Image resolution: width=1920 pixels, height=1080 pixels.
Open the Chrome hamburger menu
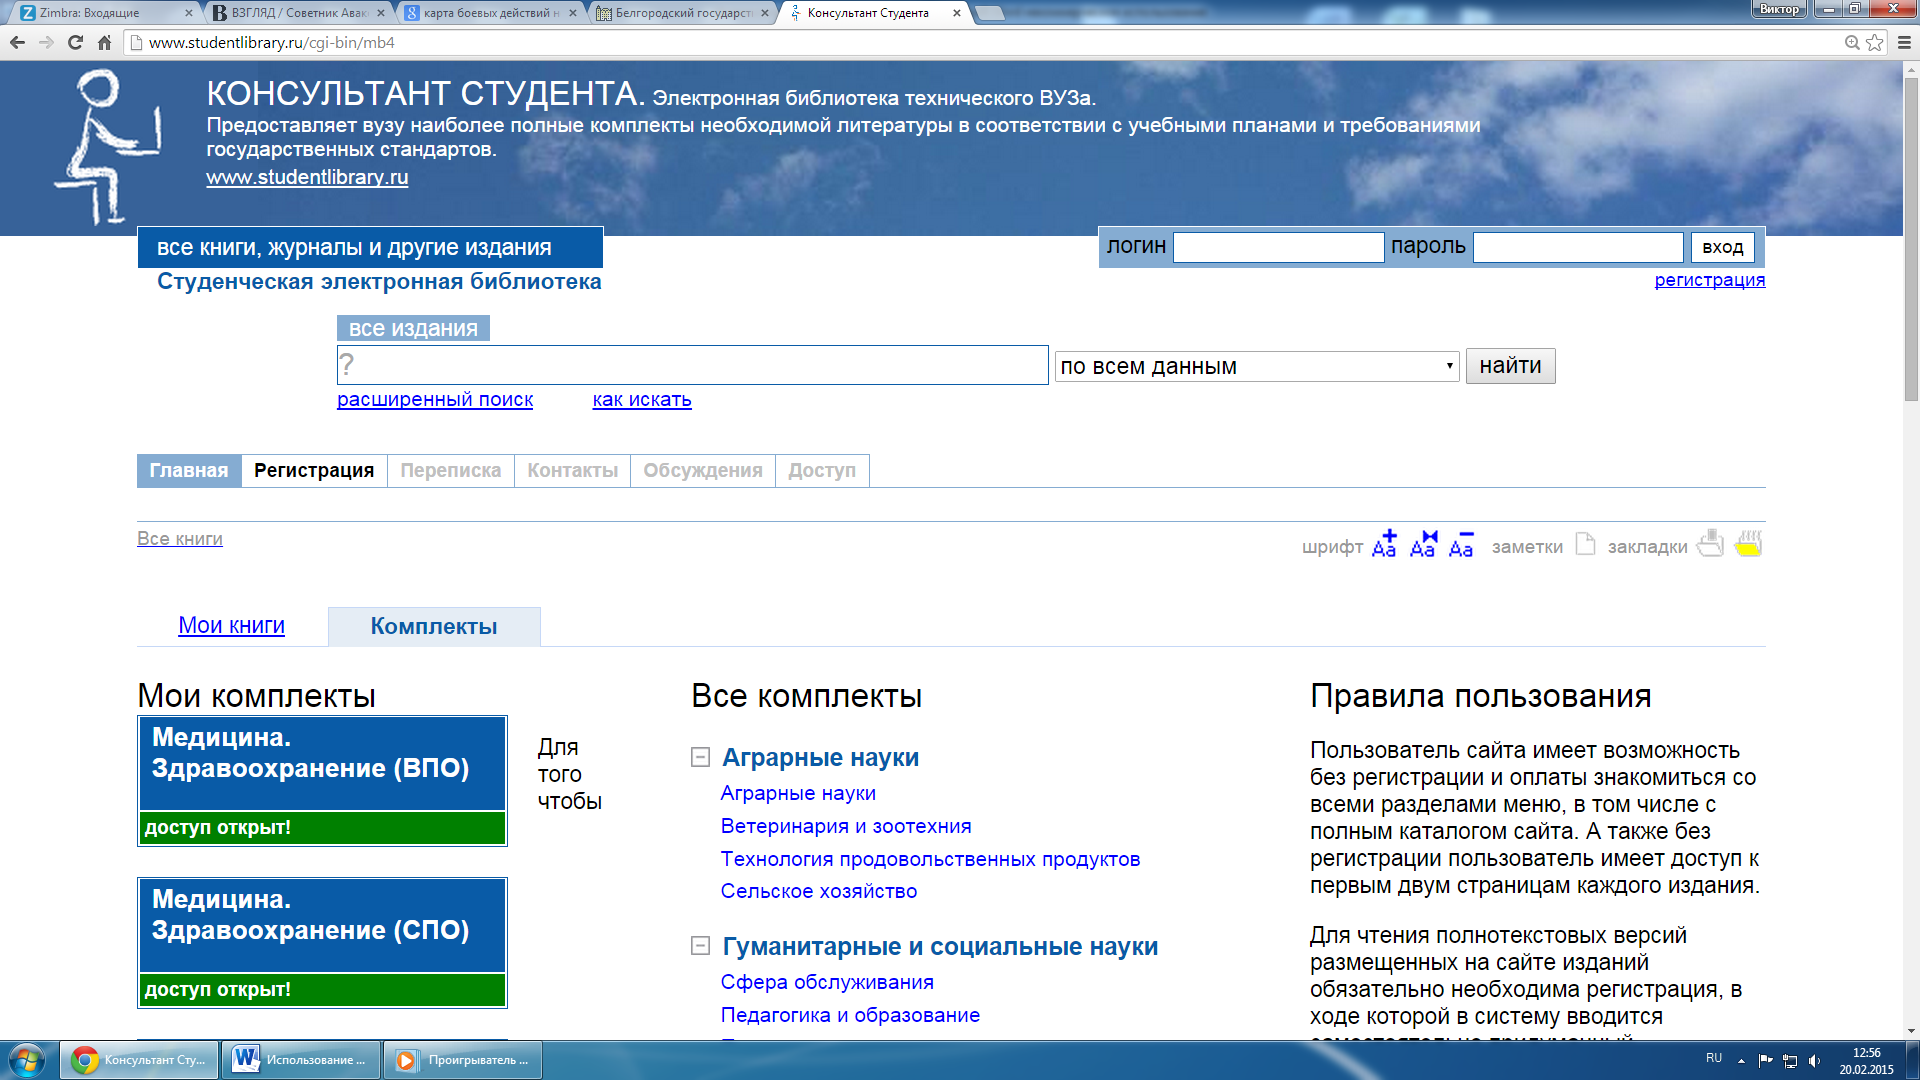coord(1904,42)
